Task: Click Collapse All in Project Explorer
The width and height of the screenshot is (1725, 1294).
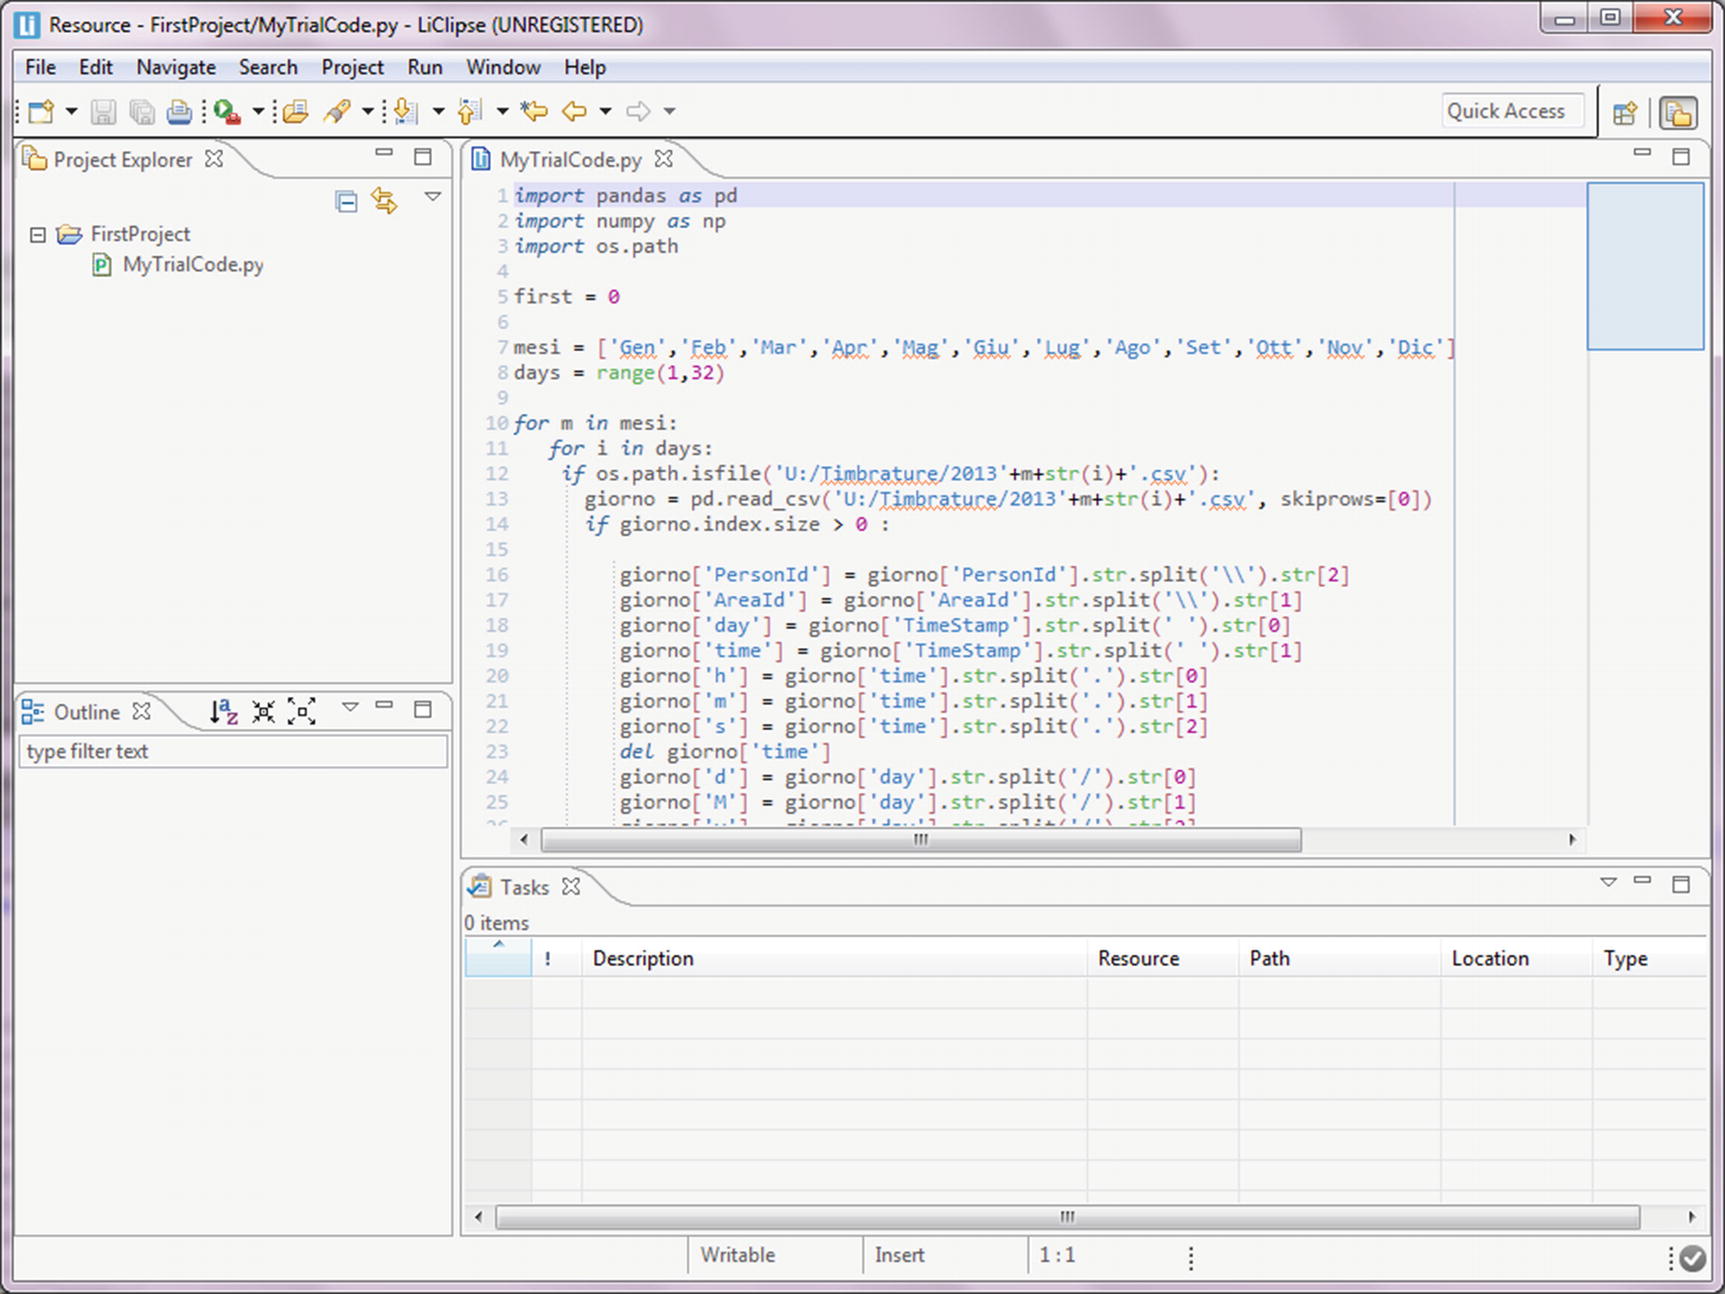Action: click(x=346, y=202)
